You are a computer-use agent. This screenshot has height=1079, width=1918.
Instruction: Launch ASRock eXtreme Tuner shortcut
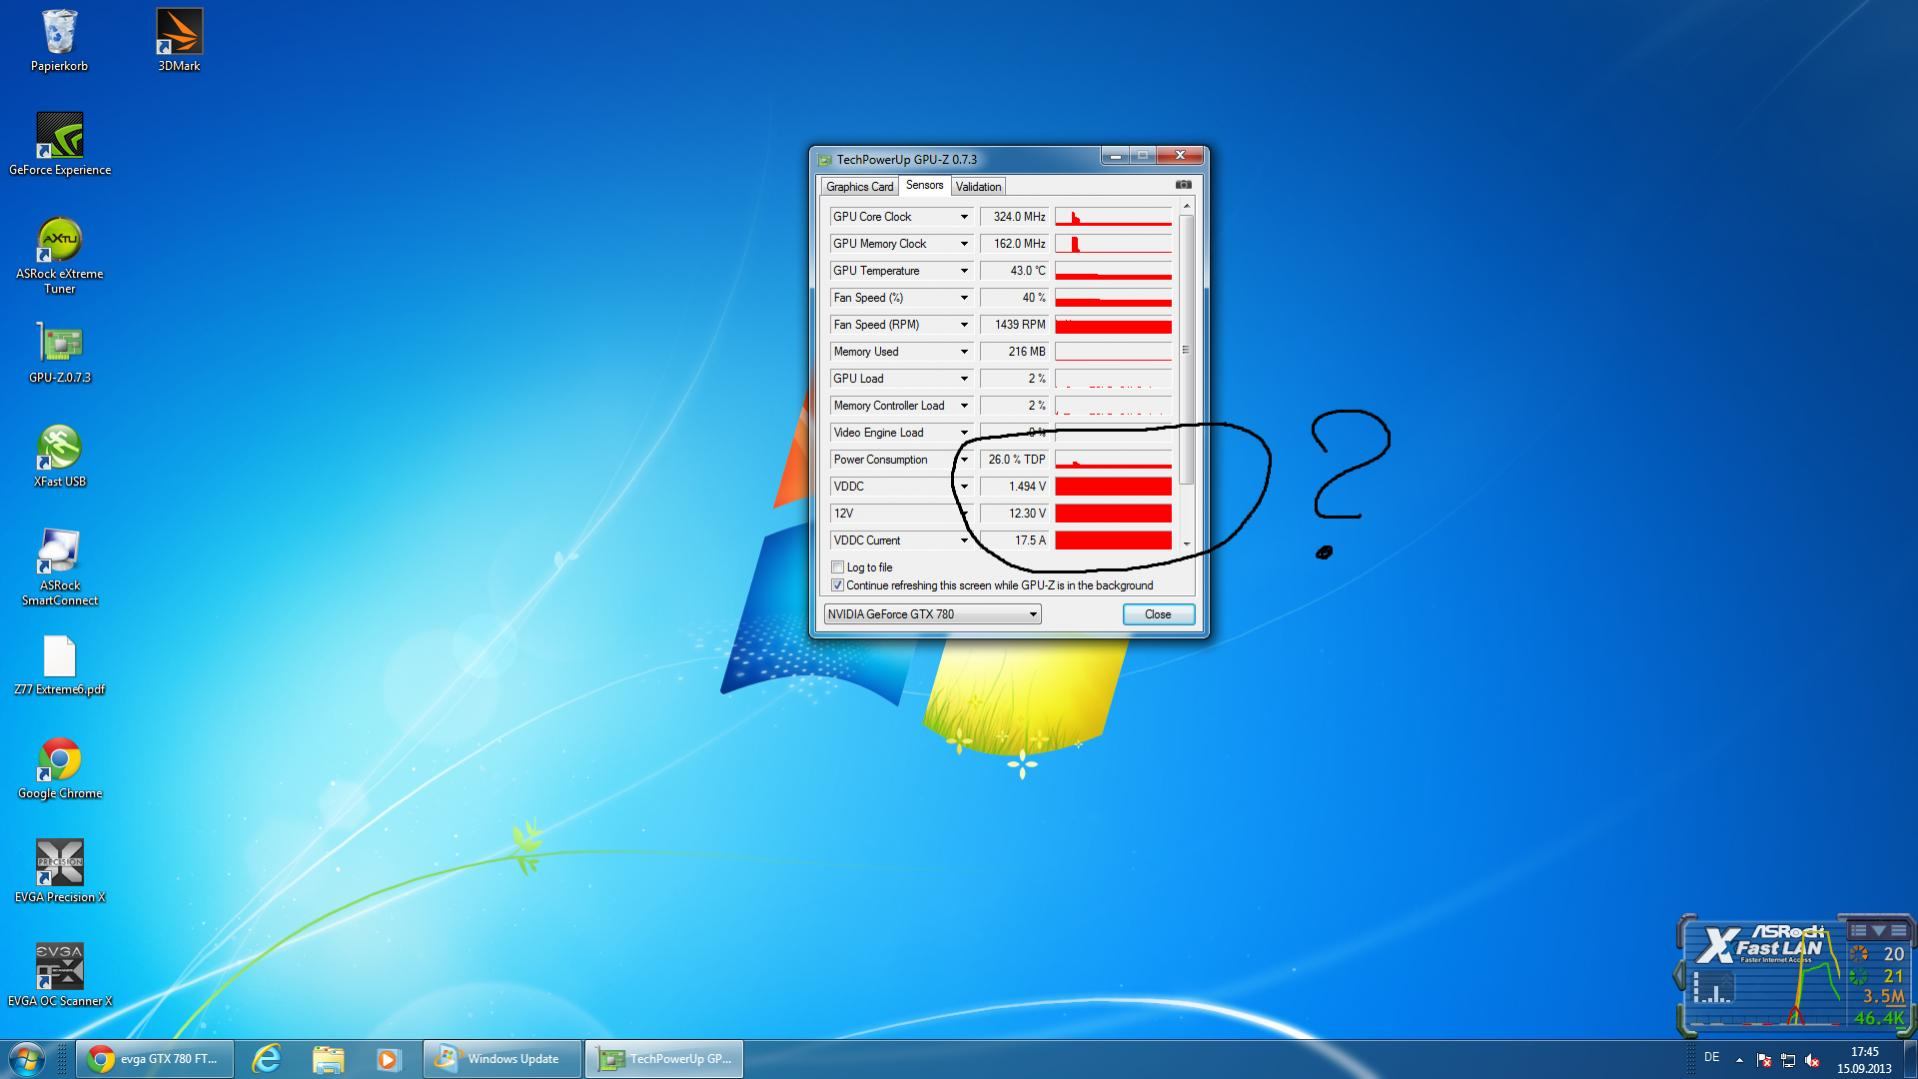[60, 255]
